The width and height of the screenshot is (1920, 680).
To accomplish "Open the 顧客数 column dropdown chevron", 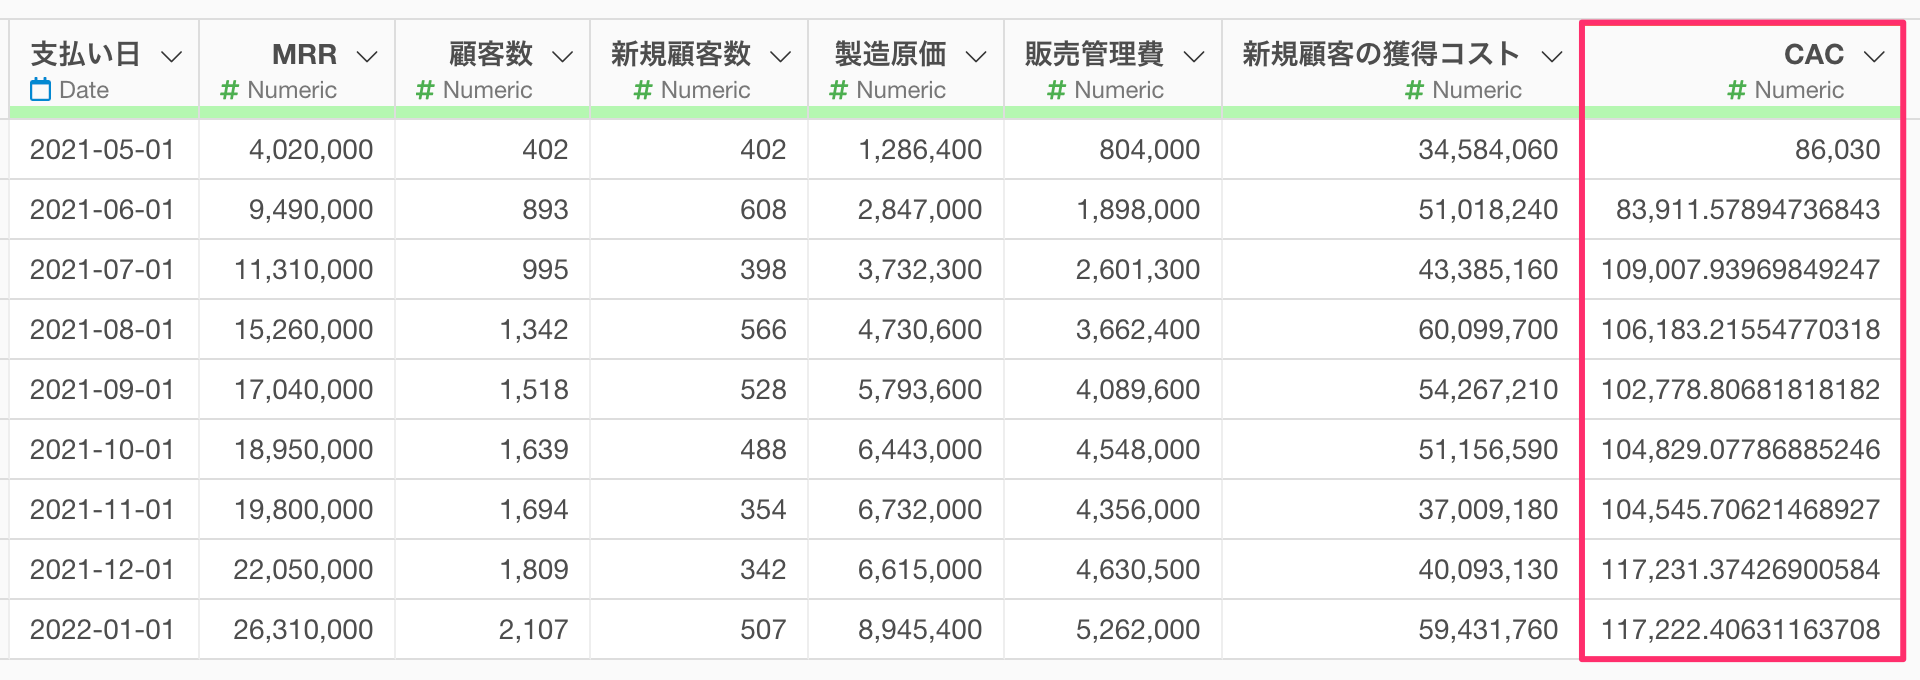I will click(x=563, y=56).
